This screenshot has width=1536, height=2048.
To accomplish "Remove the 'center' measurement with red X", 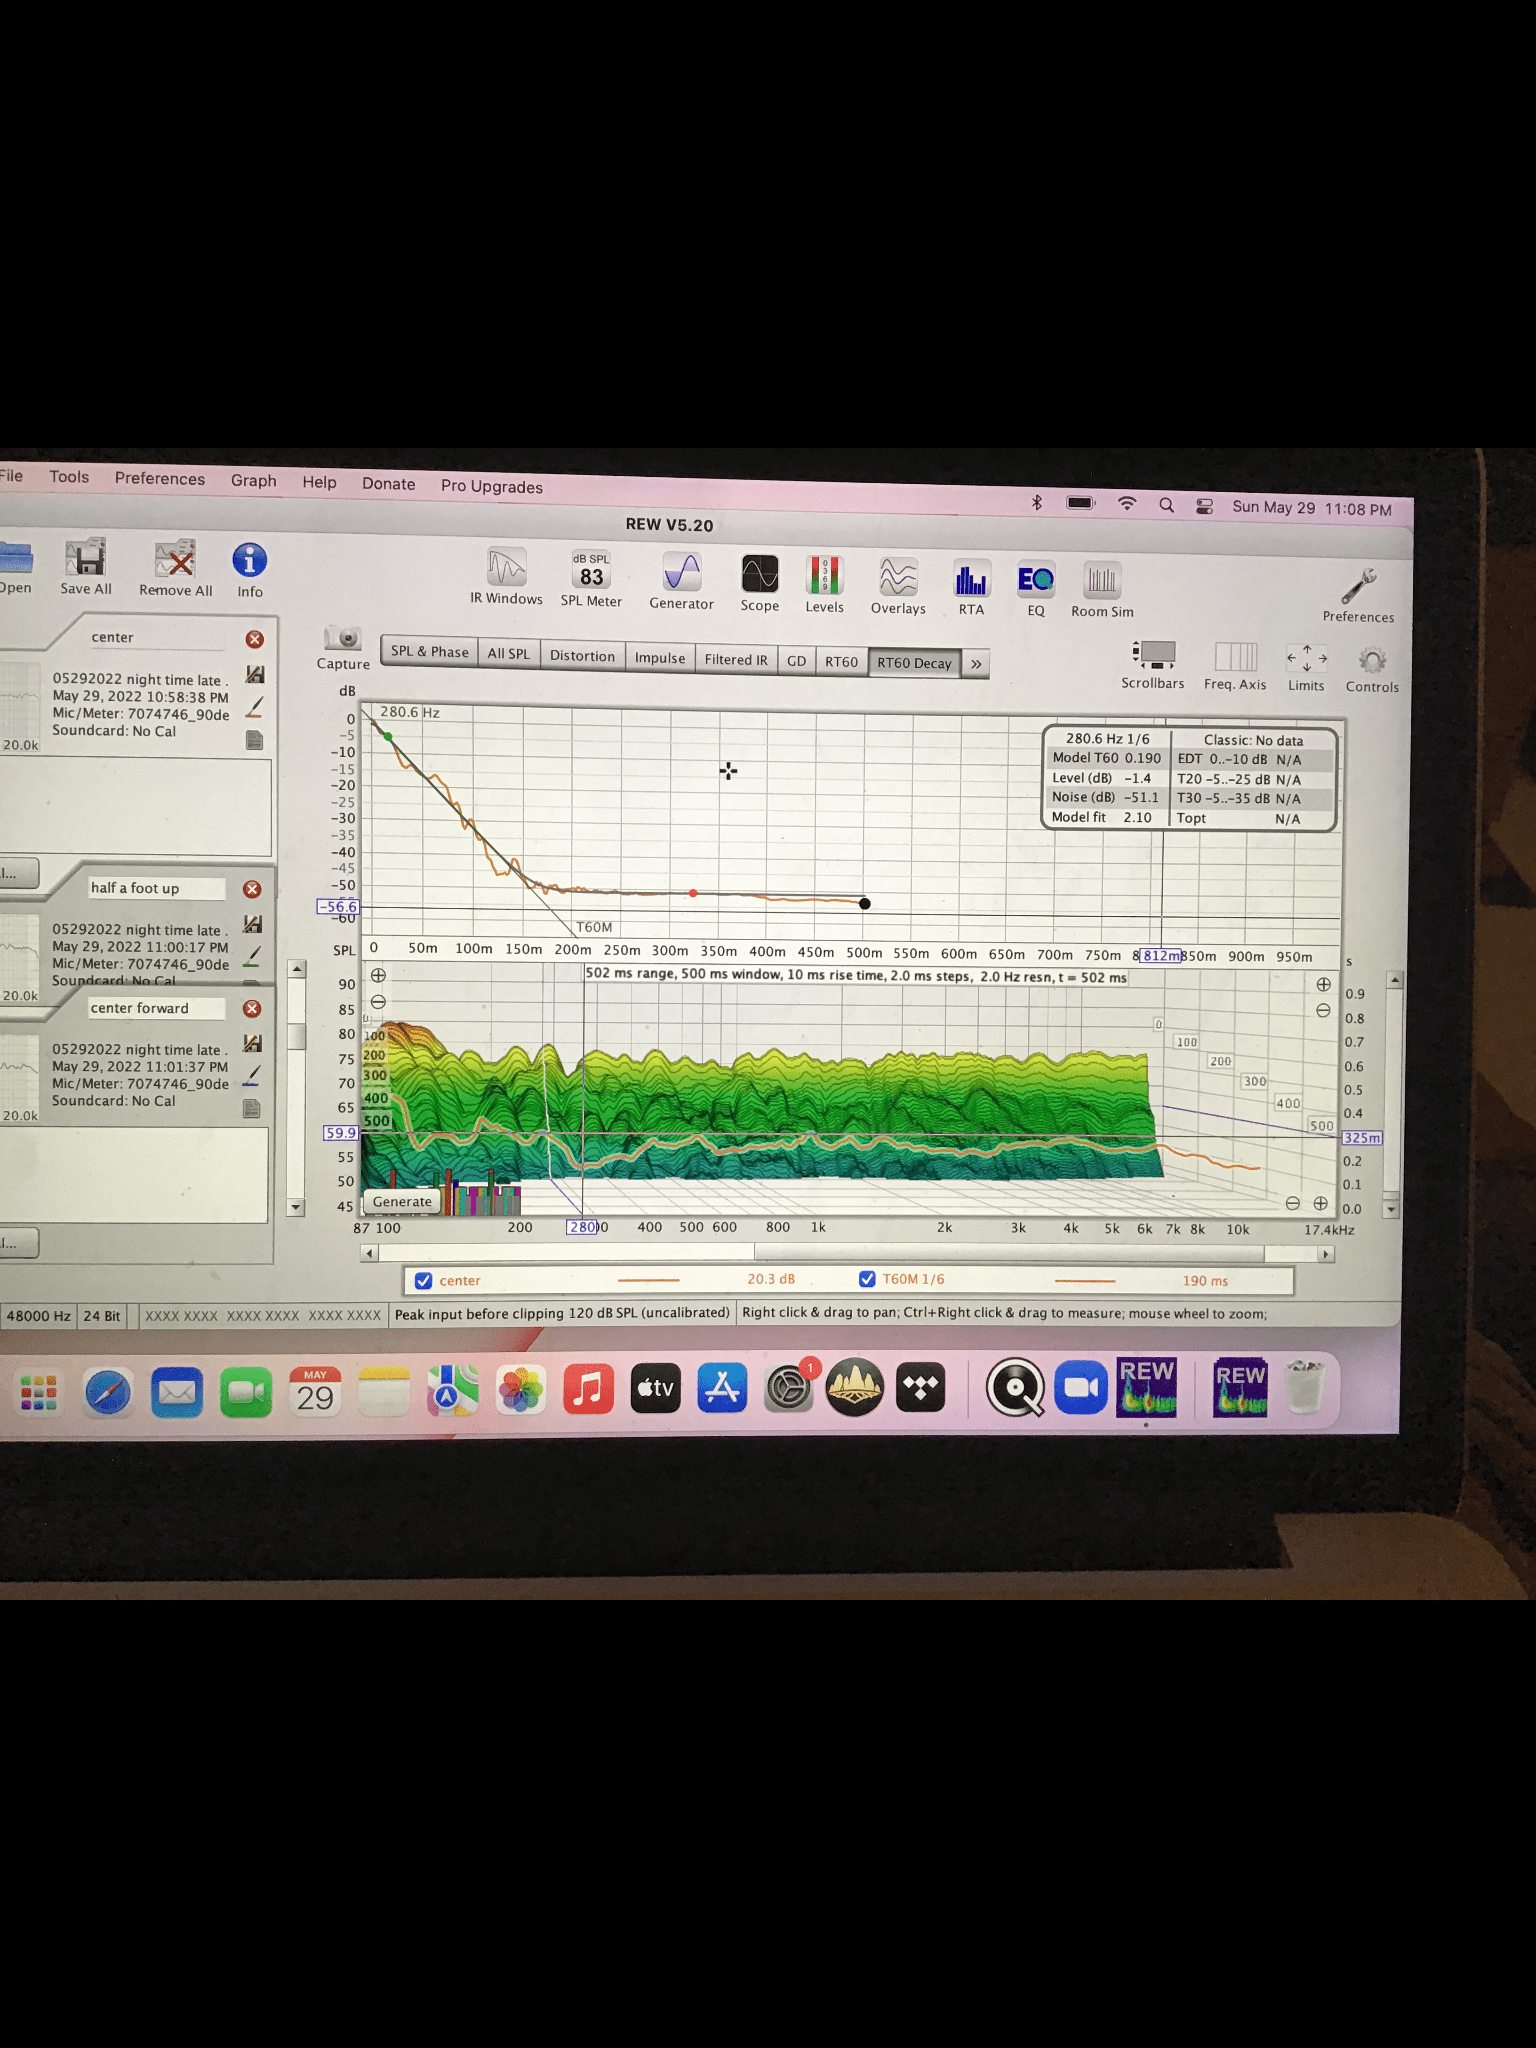I will coord(255,639).
